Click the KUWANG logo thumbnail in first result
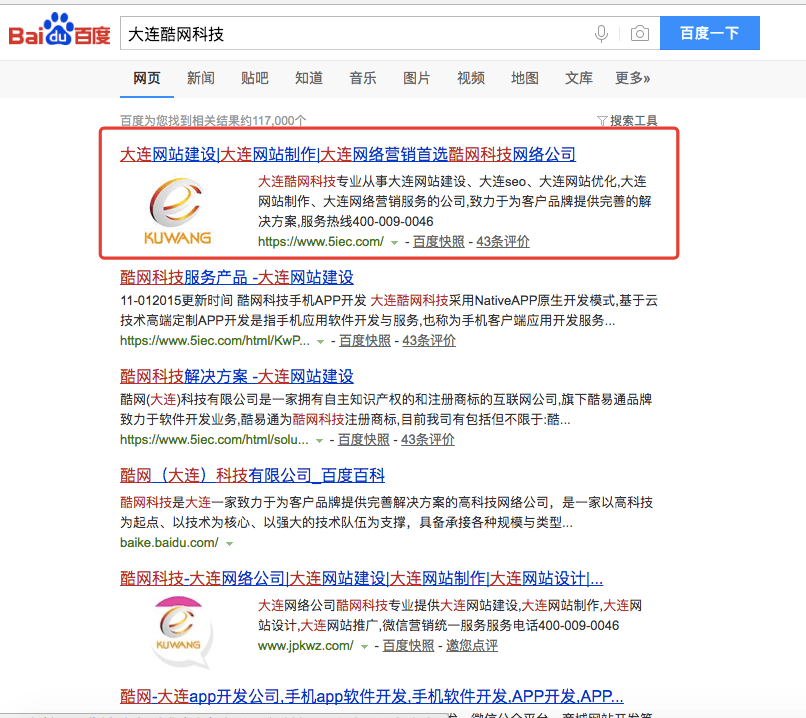Viewport: 806px width, 718px height. 177,210
